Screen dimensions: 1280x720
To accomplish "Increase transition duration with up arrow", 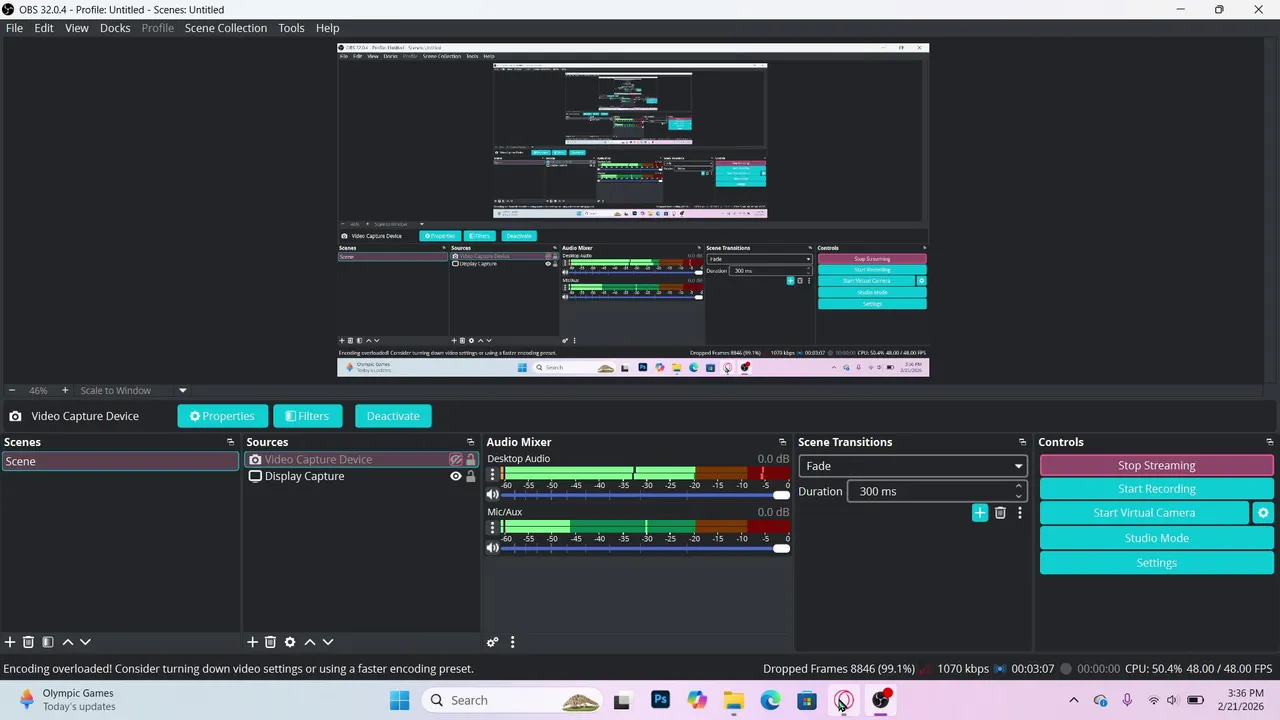I will [1019, 486].
